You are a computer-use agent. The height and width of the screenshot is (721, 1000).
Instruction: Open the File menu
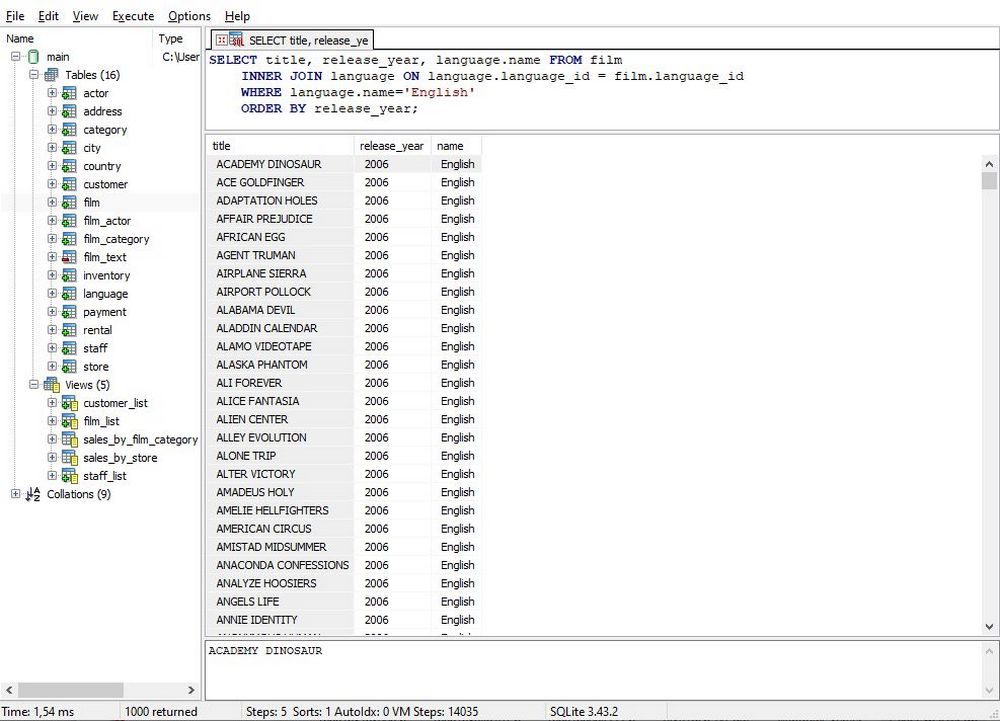pos(15,16)
